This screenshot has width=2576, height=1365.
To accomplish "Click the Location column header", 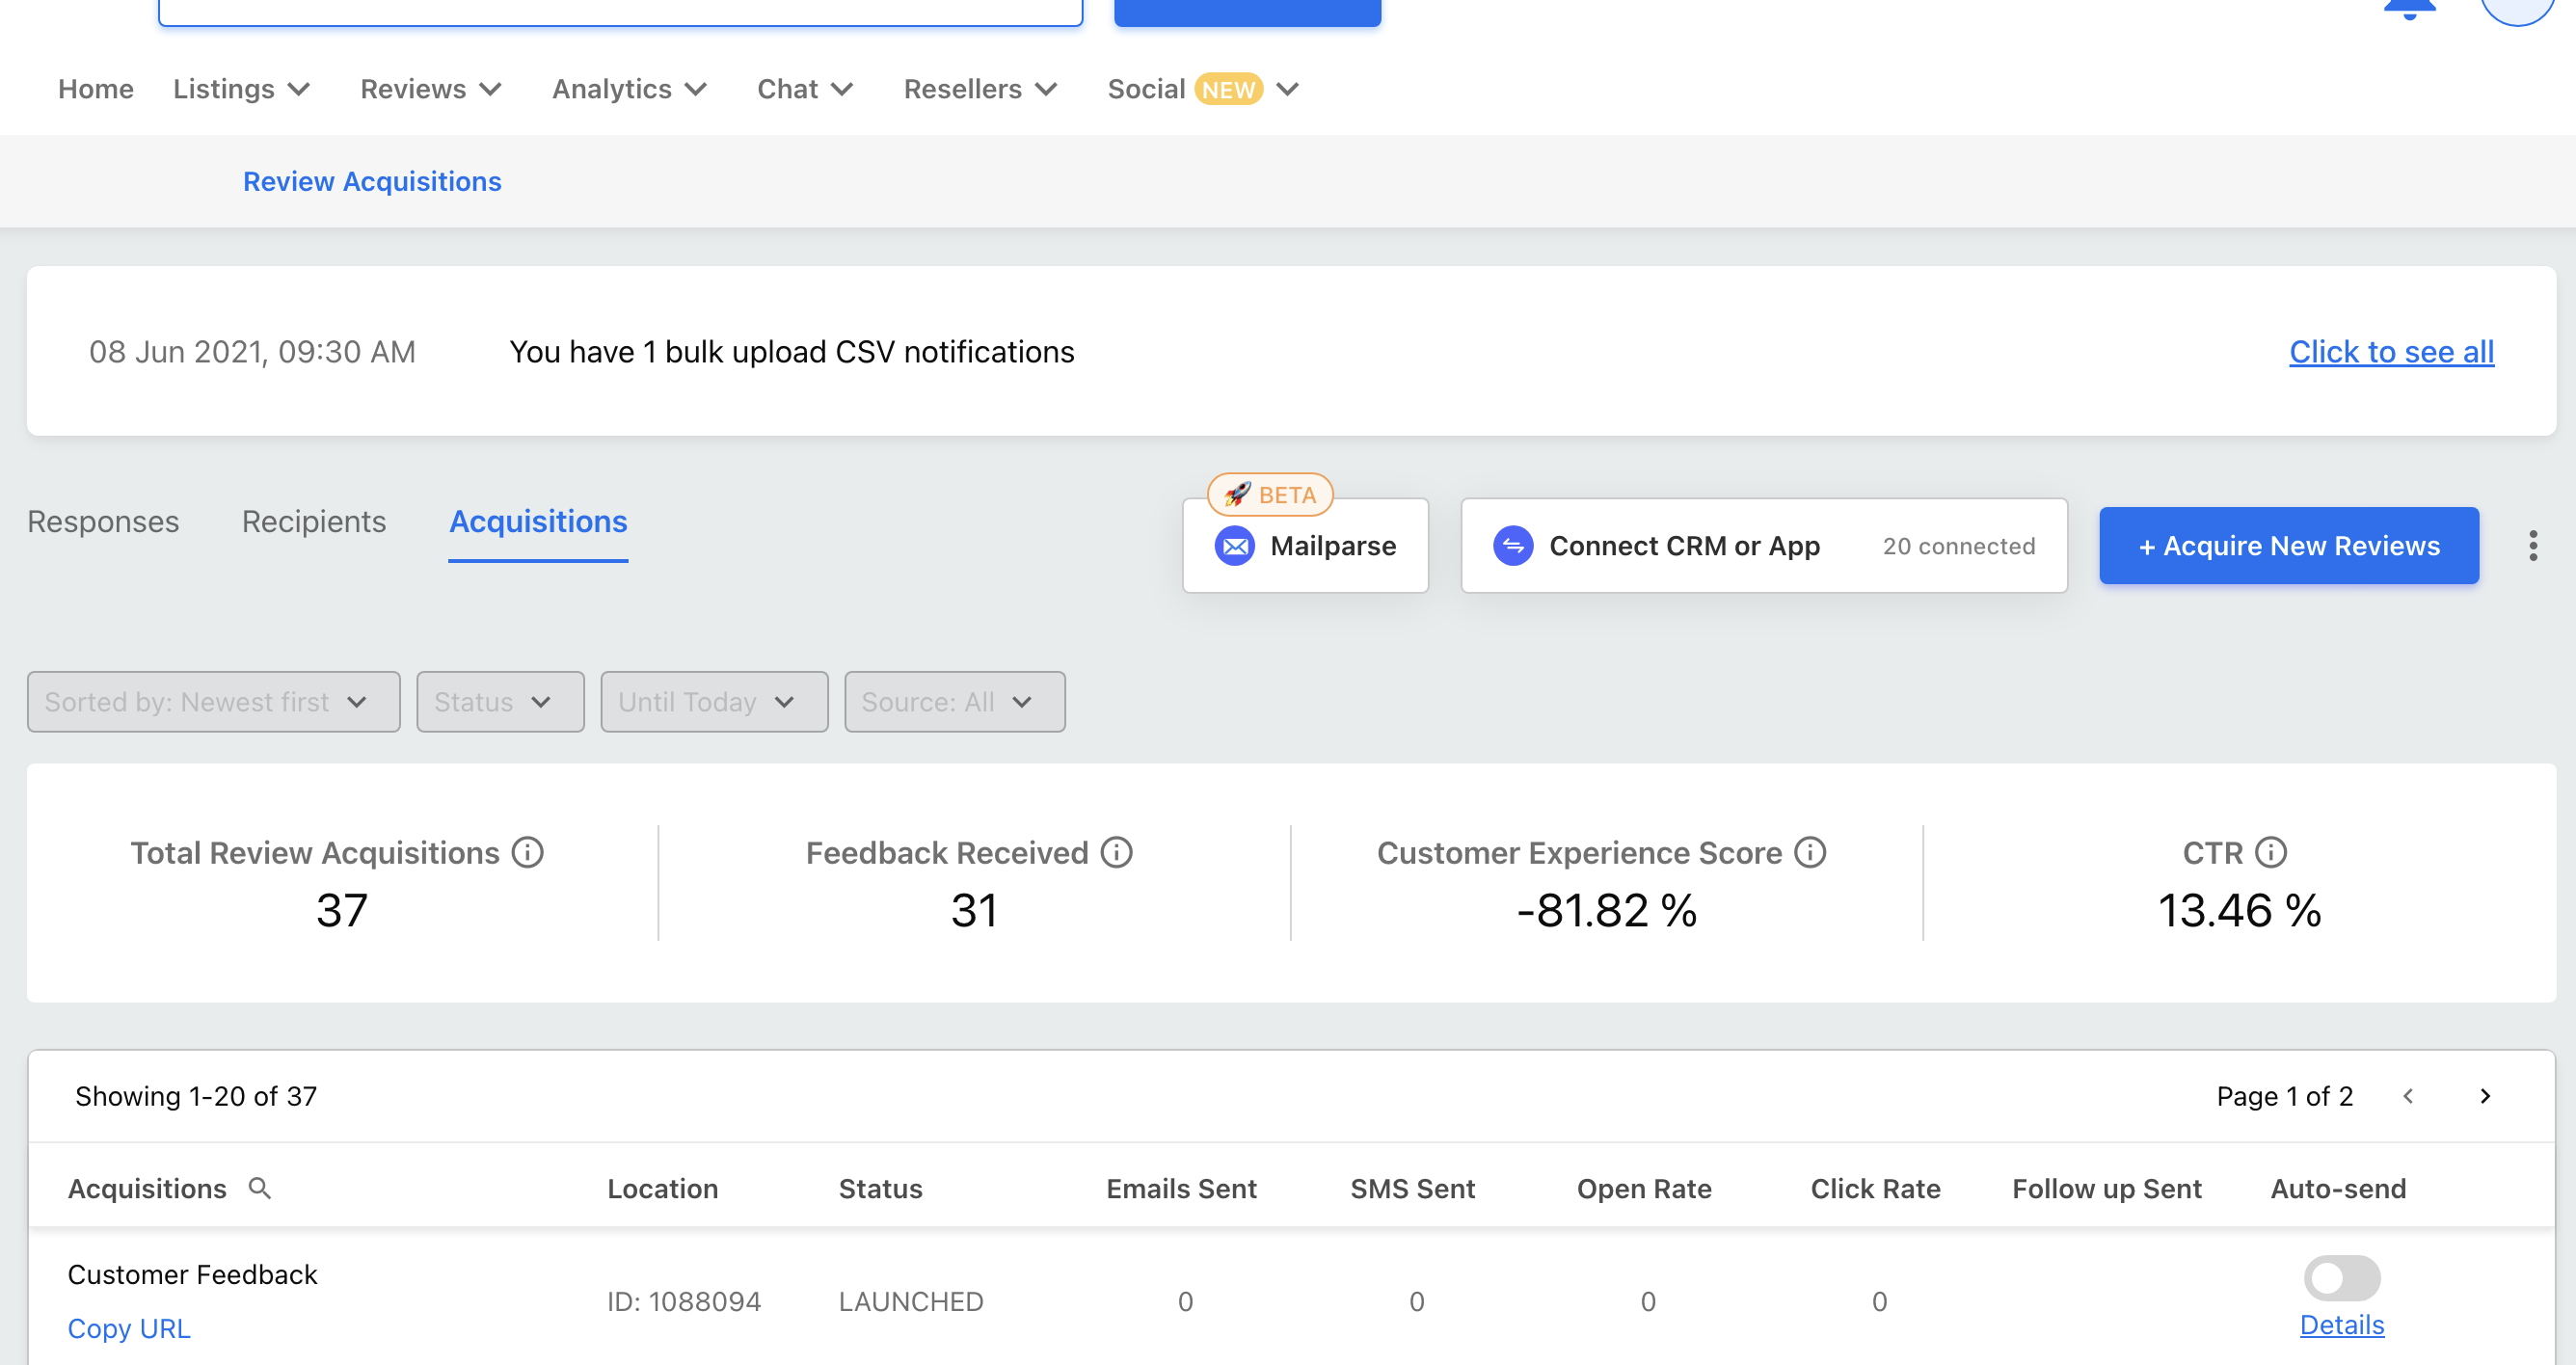I will (662, 1188).
